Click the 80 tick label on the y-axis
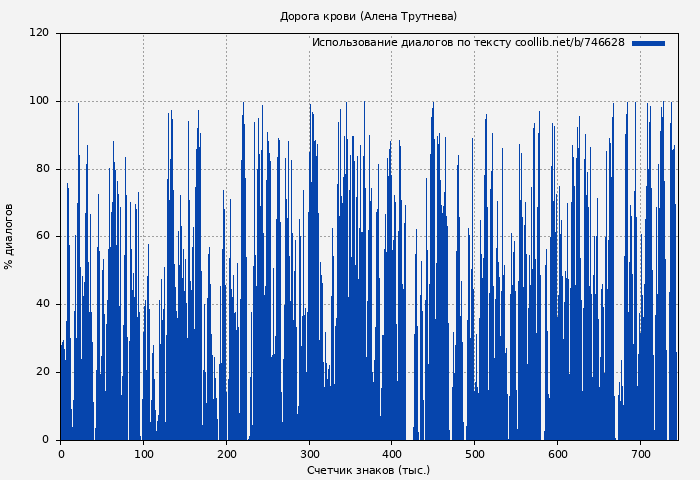Image resolution: width=700 pixels, height=480 pixels. (42, 169)
